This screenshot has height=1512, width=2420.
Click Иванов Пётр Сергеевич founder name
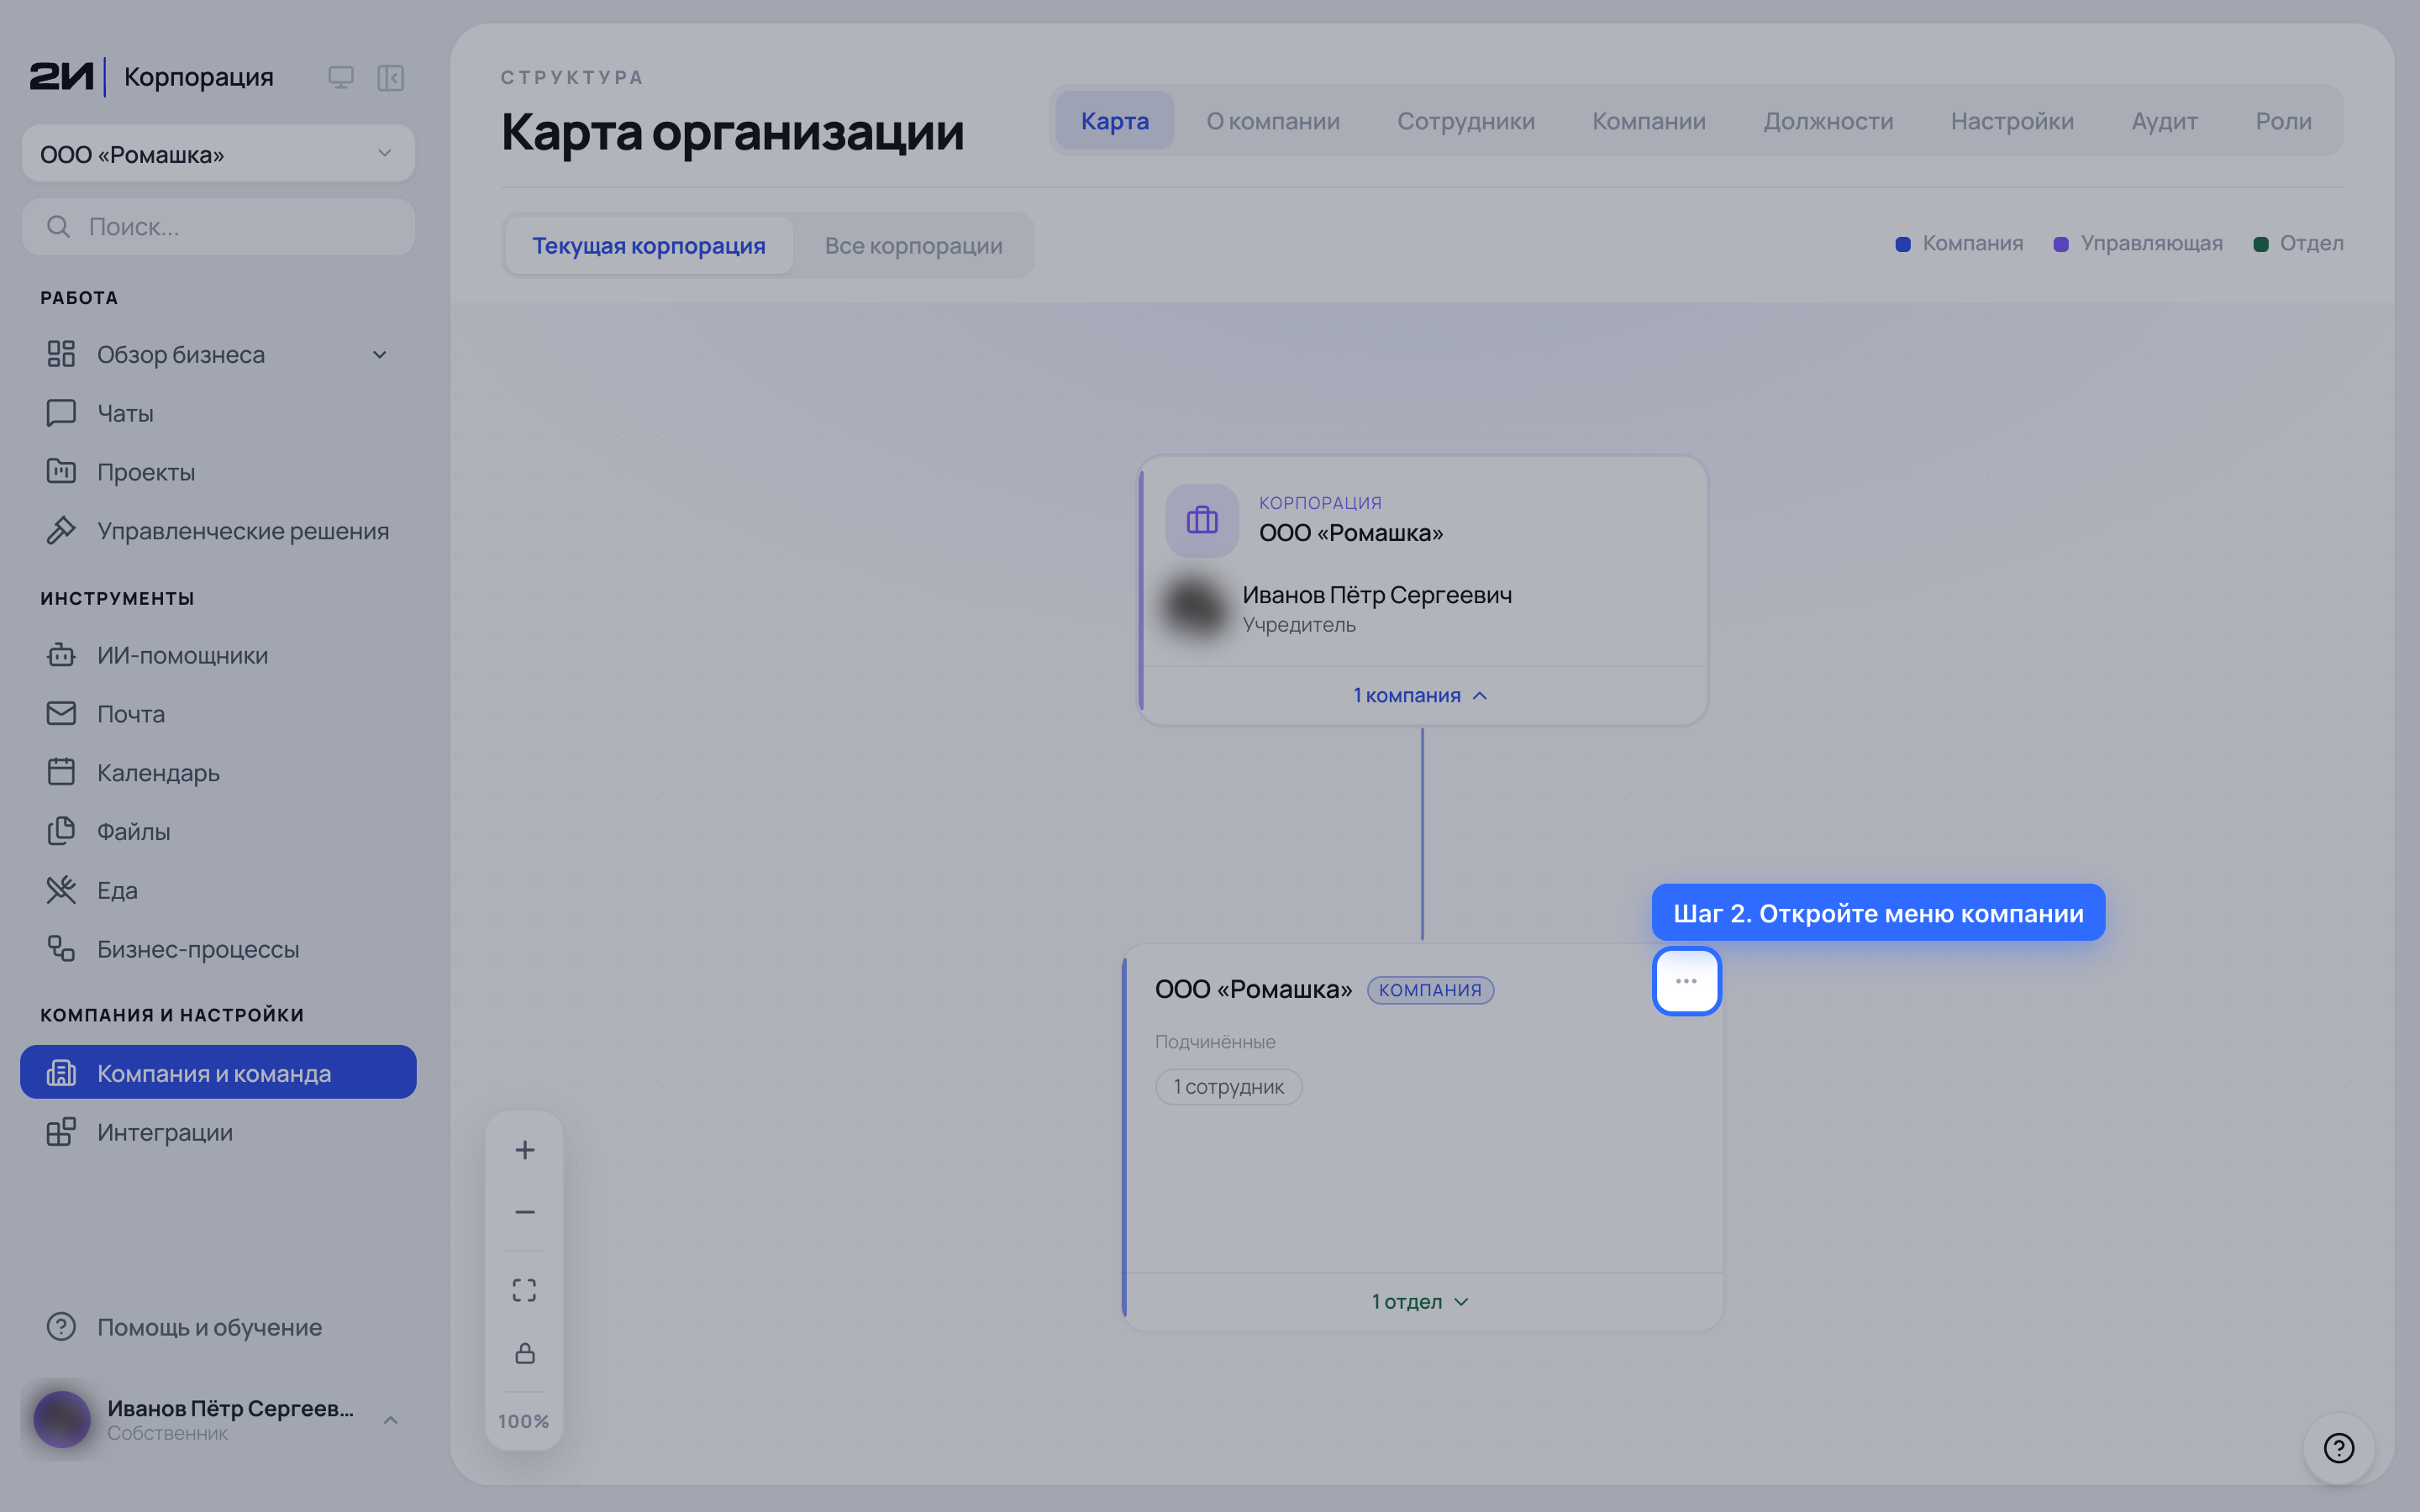click(1377, 595)
